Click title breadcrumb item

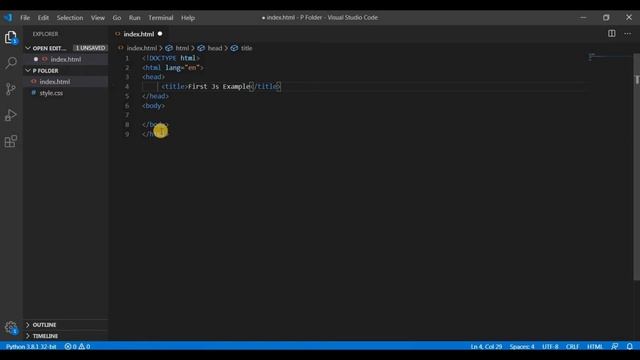(x=247, y=48)
